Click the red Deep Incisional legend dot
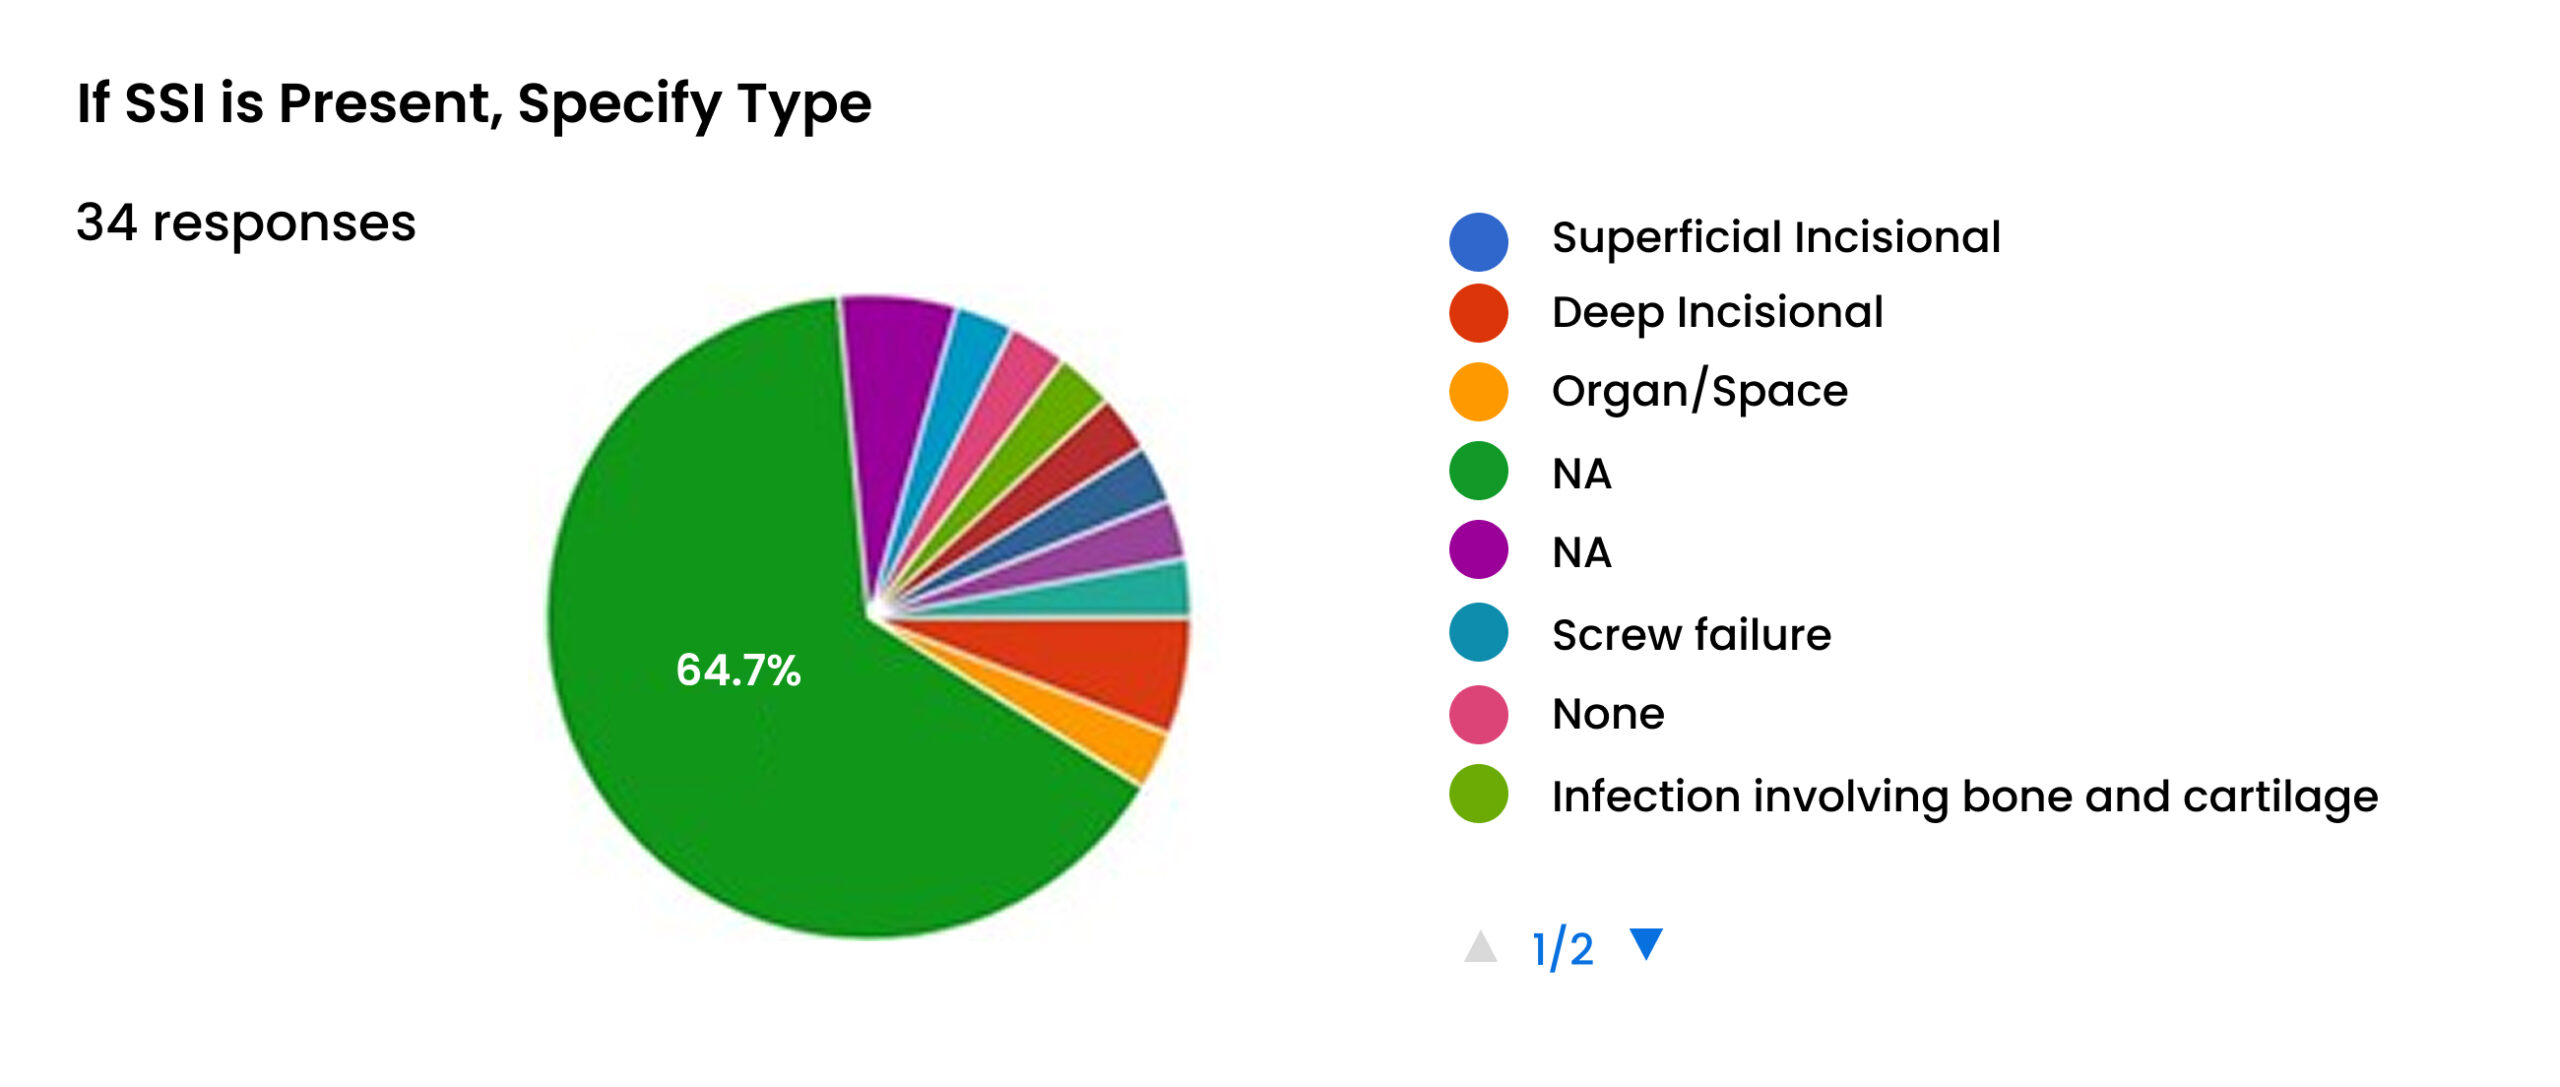 click(1478, 313)
